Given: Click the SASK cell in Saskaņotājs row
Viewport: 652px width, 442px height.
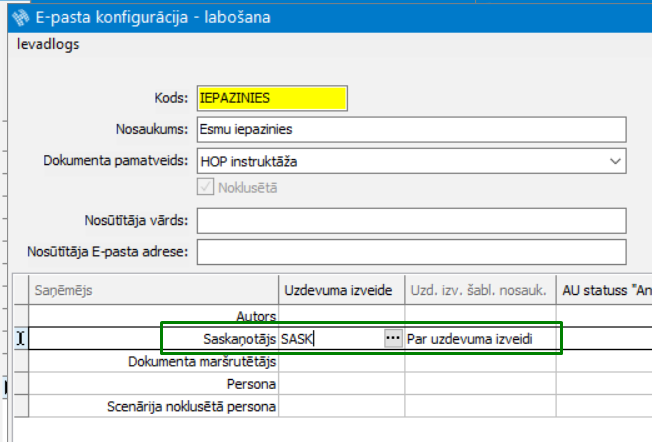Looking at the screenshot, I should 331,339.
